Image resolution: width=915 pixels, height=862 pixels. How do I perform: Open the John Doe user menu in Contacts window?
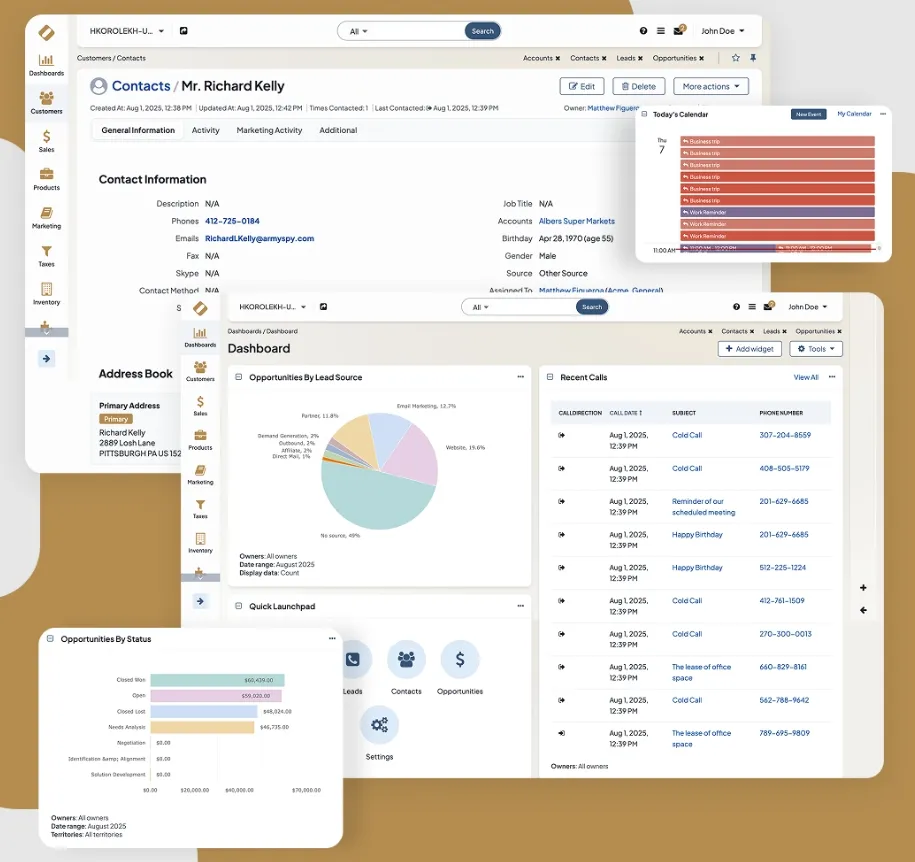722,31
